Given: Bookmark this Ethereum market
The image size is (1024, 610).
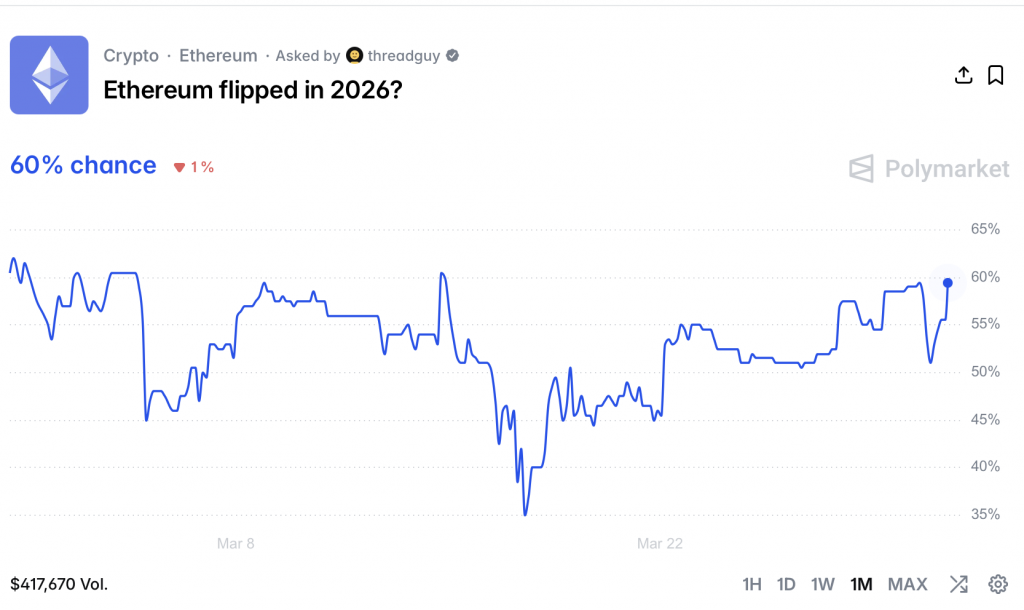Looking at the screenshot, I should click(x=995, y=75).
